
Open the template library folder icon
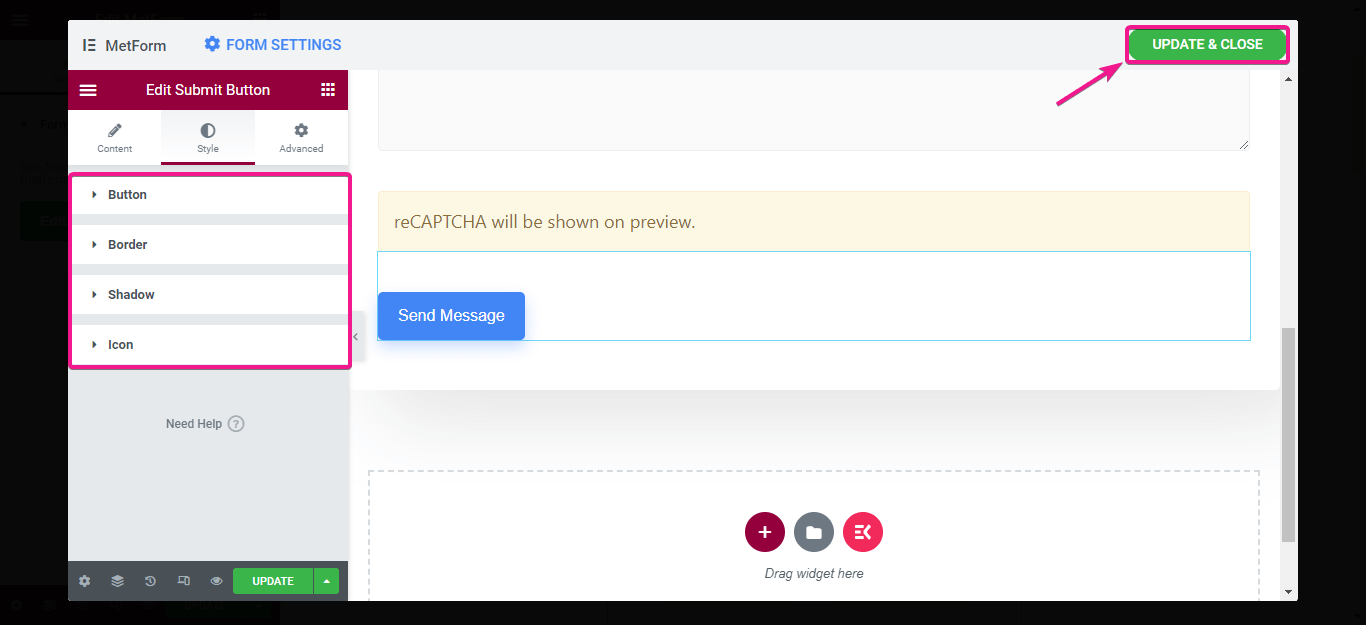[814, 532]
